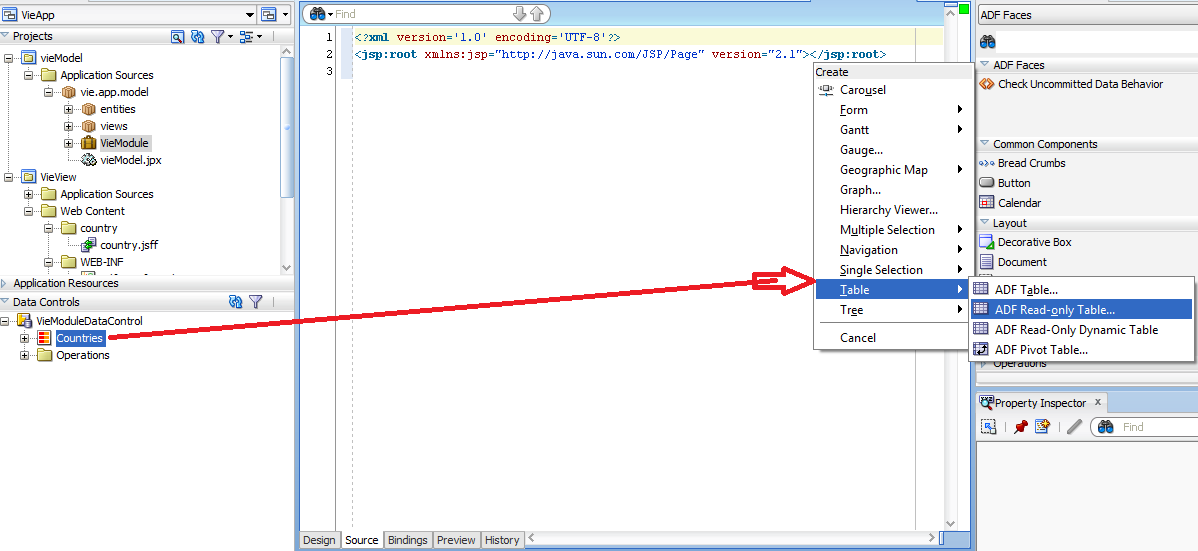Open the Projects navigator display options icon
Image resolution: width=1198 pixels, height=551 pixels.
pyautogui.click(x=246, y=36)
